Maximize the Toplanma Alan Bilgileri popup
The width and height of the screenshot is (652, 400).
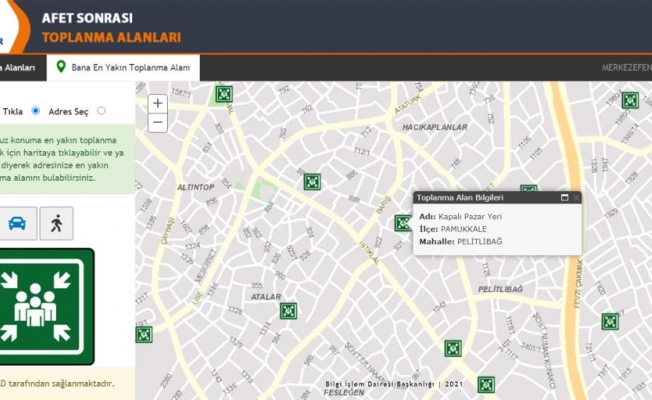(x=565, y=198)
